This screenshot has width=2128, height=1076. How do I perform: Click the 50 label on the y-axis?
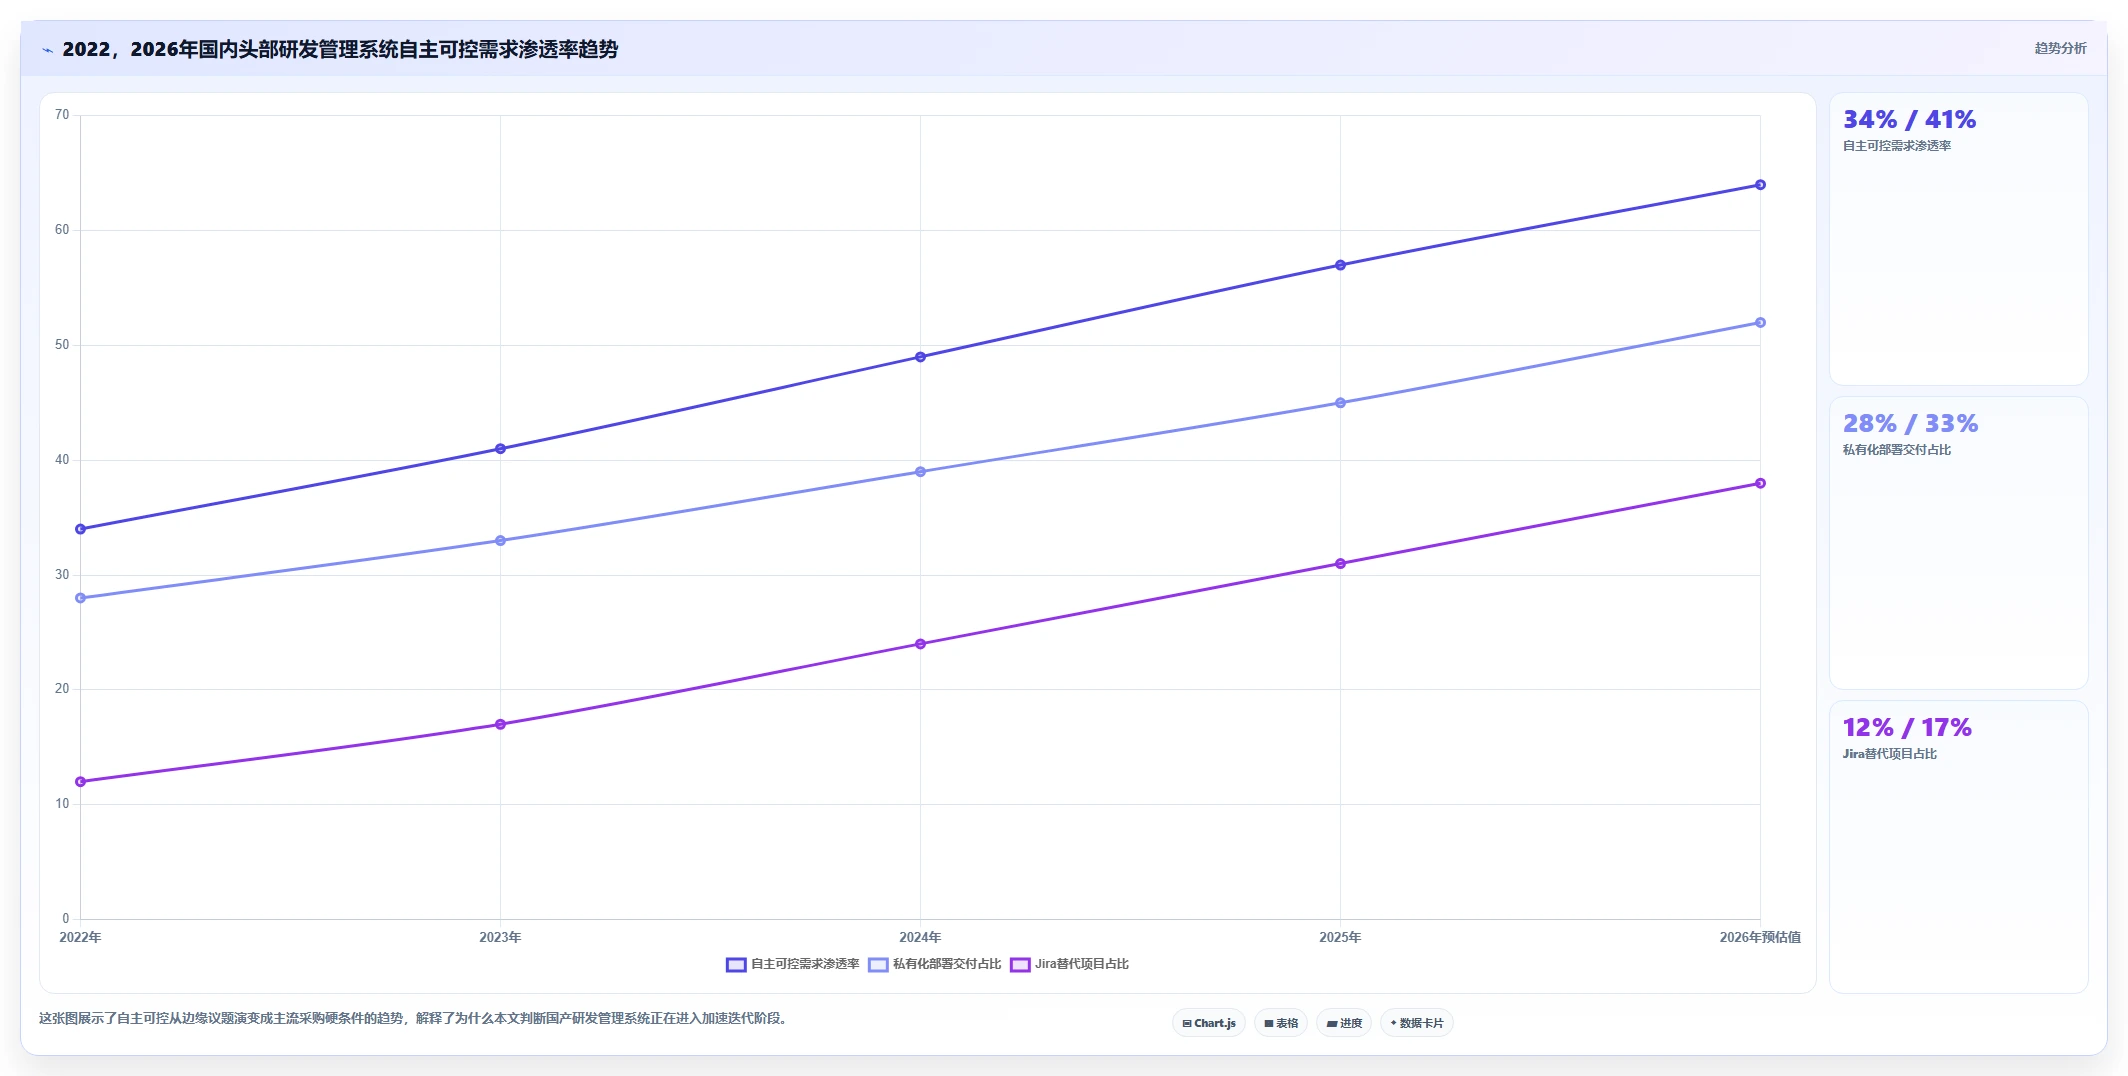pyautogui.click(x=62, y=345)
